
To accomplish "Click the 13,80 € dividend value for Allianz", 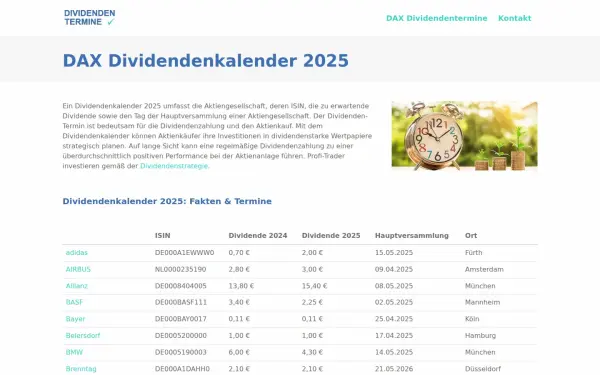I will click(x=241, y=286).
